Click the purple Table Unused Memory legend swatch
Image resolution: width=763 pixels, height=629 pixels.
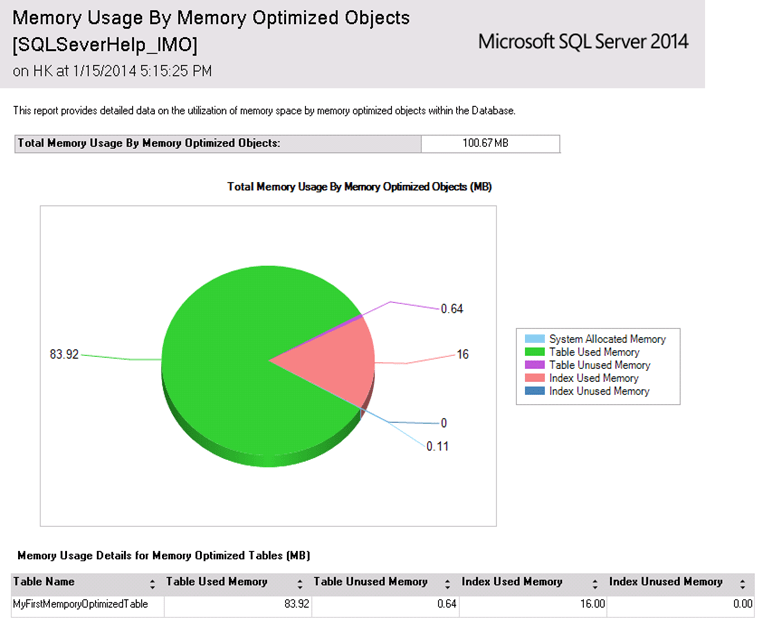533,365
